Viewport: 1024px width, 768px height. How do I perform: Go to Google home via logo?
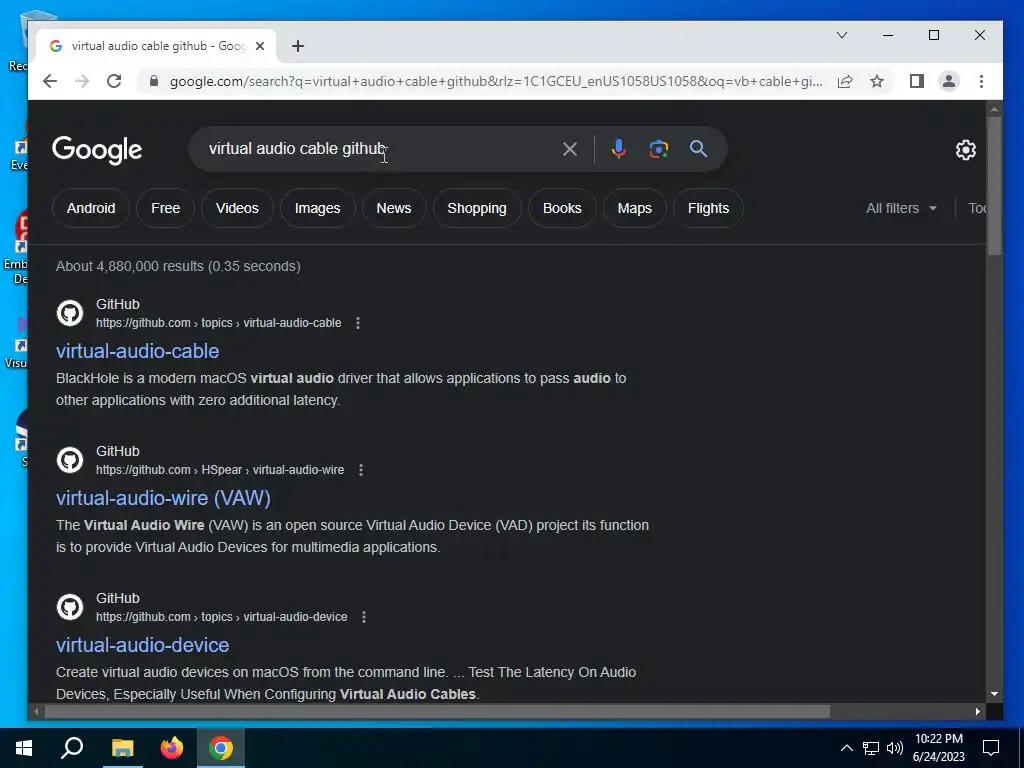coord(97,150)
